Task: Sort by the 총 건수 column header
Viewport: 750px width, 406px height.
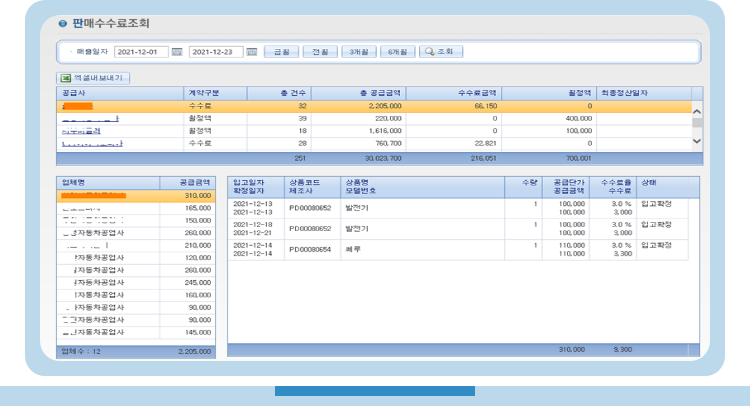Action: (x=279, y=93)
